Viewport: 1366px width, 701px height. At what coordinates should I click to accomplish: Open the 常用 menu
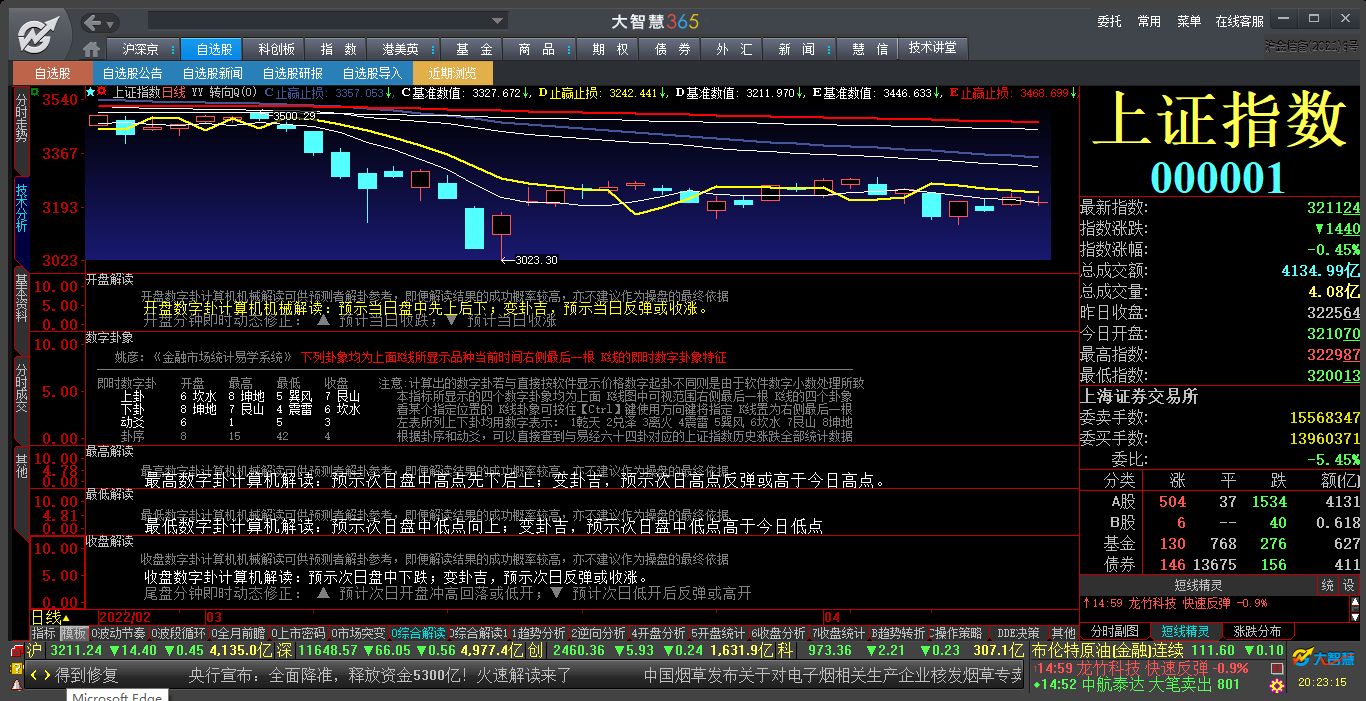click(x=1149, y=21)
